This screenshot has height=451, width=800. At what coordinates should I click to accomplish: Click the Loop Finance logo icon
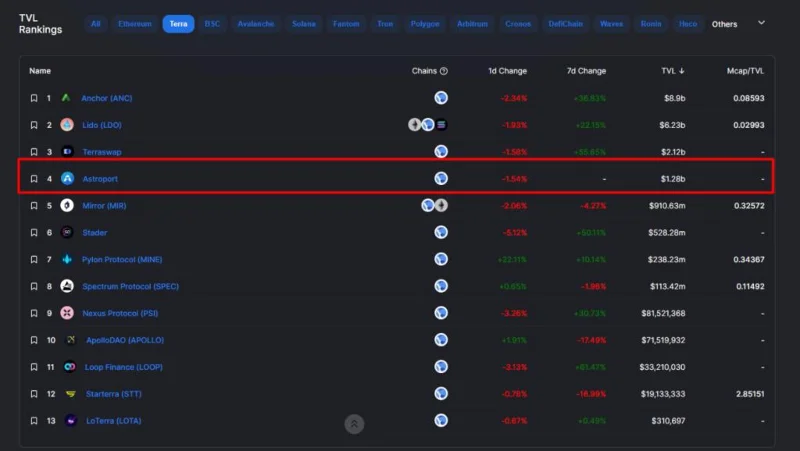pyautogui.click(x=70, y=366)
